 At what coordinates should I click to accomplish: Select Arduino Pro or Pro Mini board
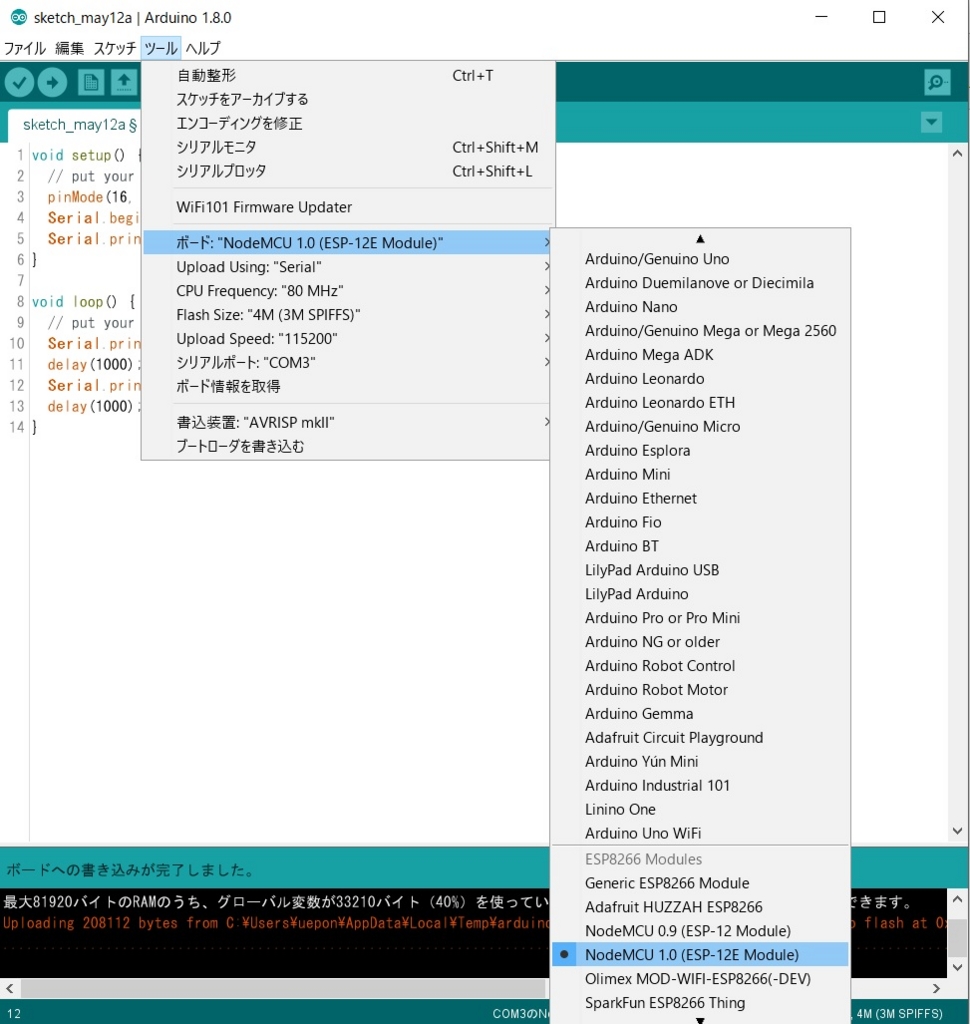coord(700,618)
